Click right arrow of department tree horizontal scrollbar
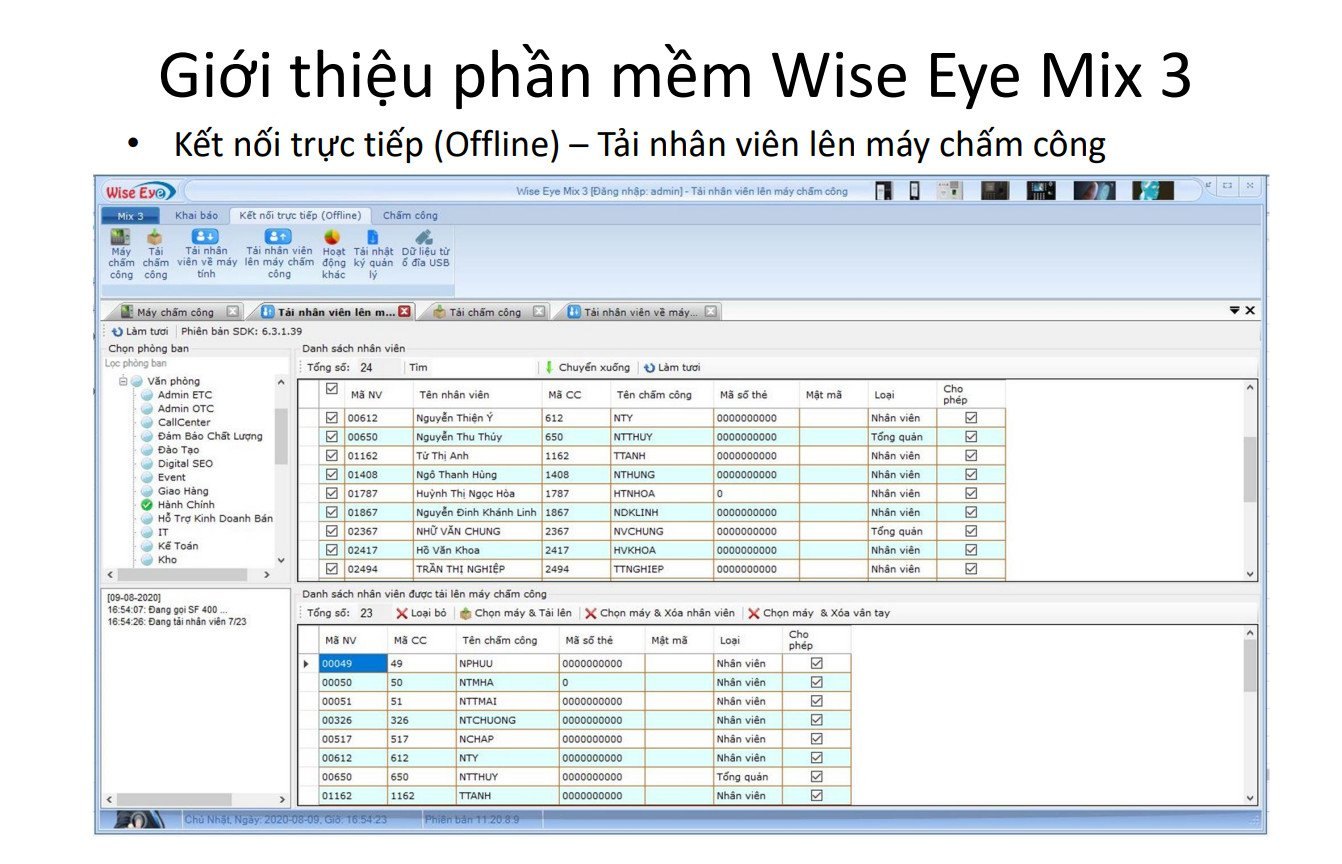Viewport: 1342px width, 864px height. pyautogui.click(x=266, y=575)
